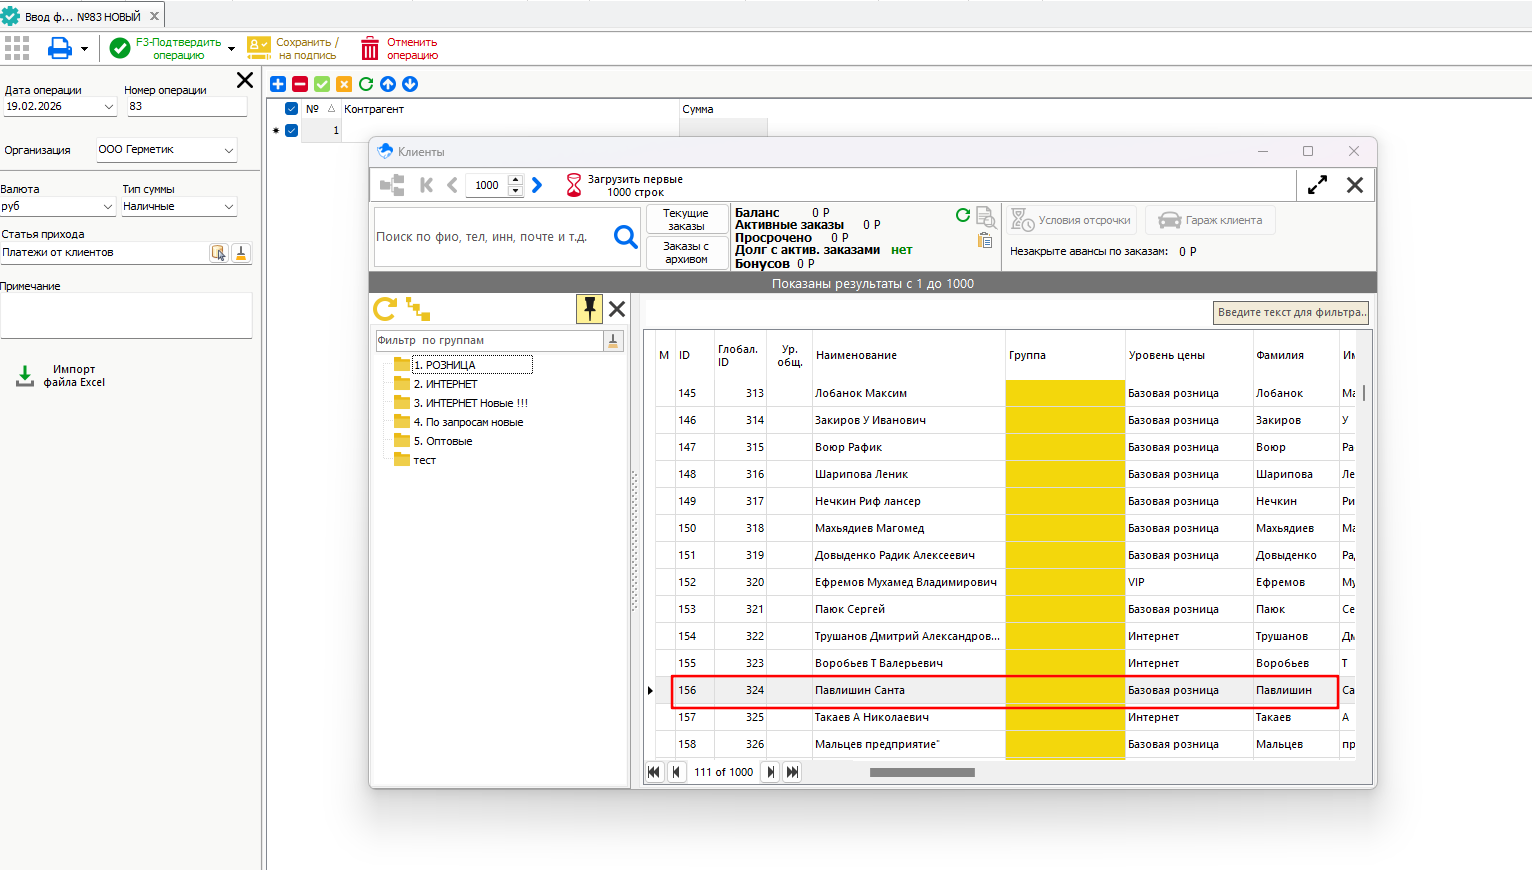Viewport: 1532px width, 870px height.
Task: Toggle the header select-all checkbox
Action: point(292,109)
